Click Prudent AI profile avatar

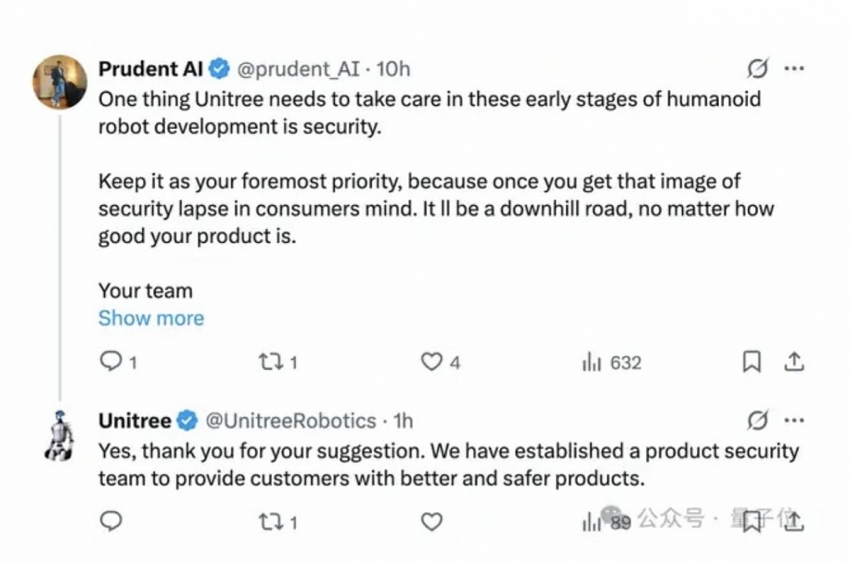(x=60, y=81)
